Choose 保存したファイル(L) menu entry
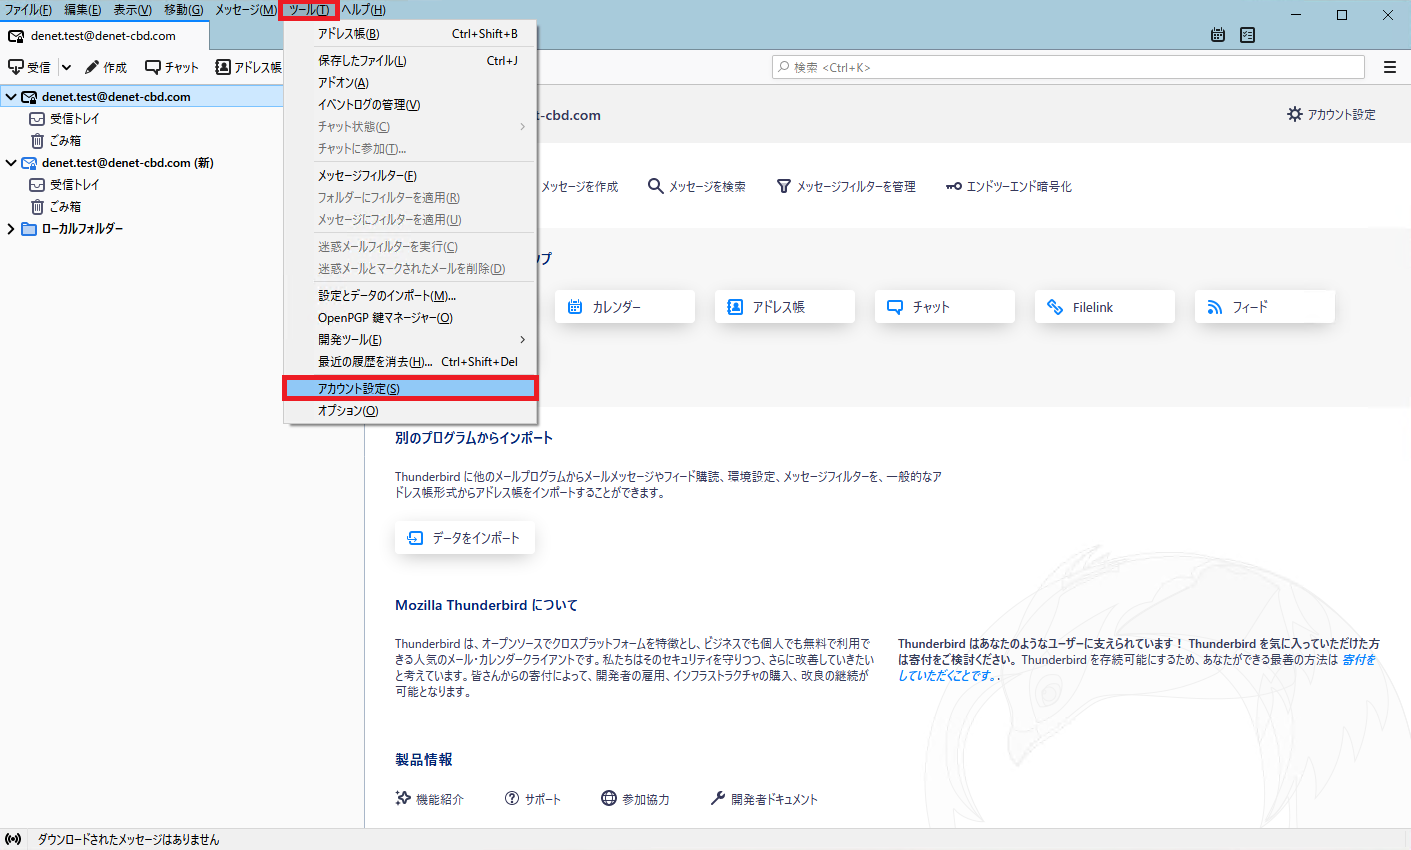The width and height of the screenshot is (1411, 850). click(410, 61)
